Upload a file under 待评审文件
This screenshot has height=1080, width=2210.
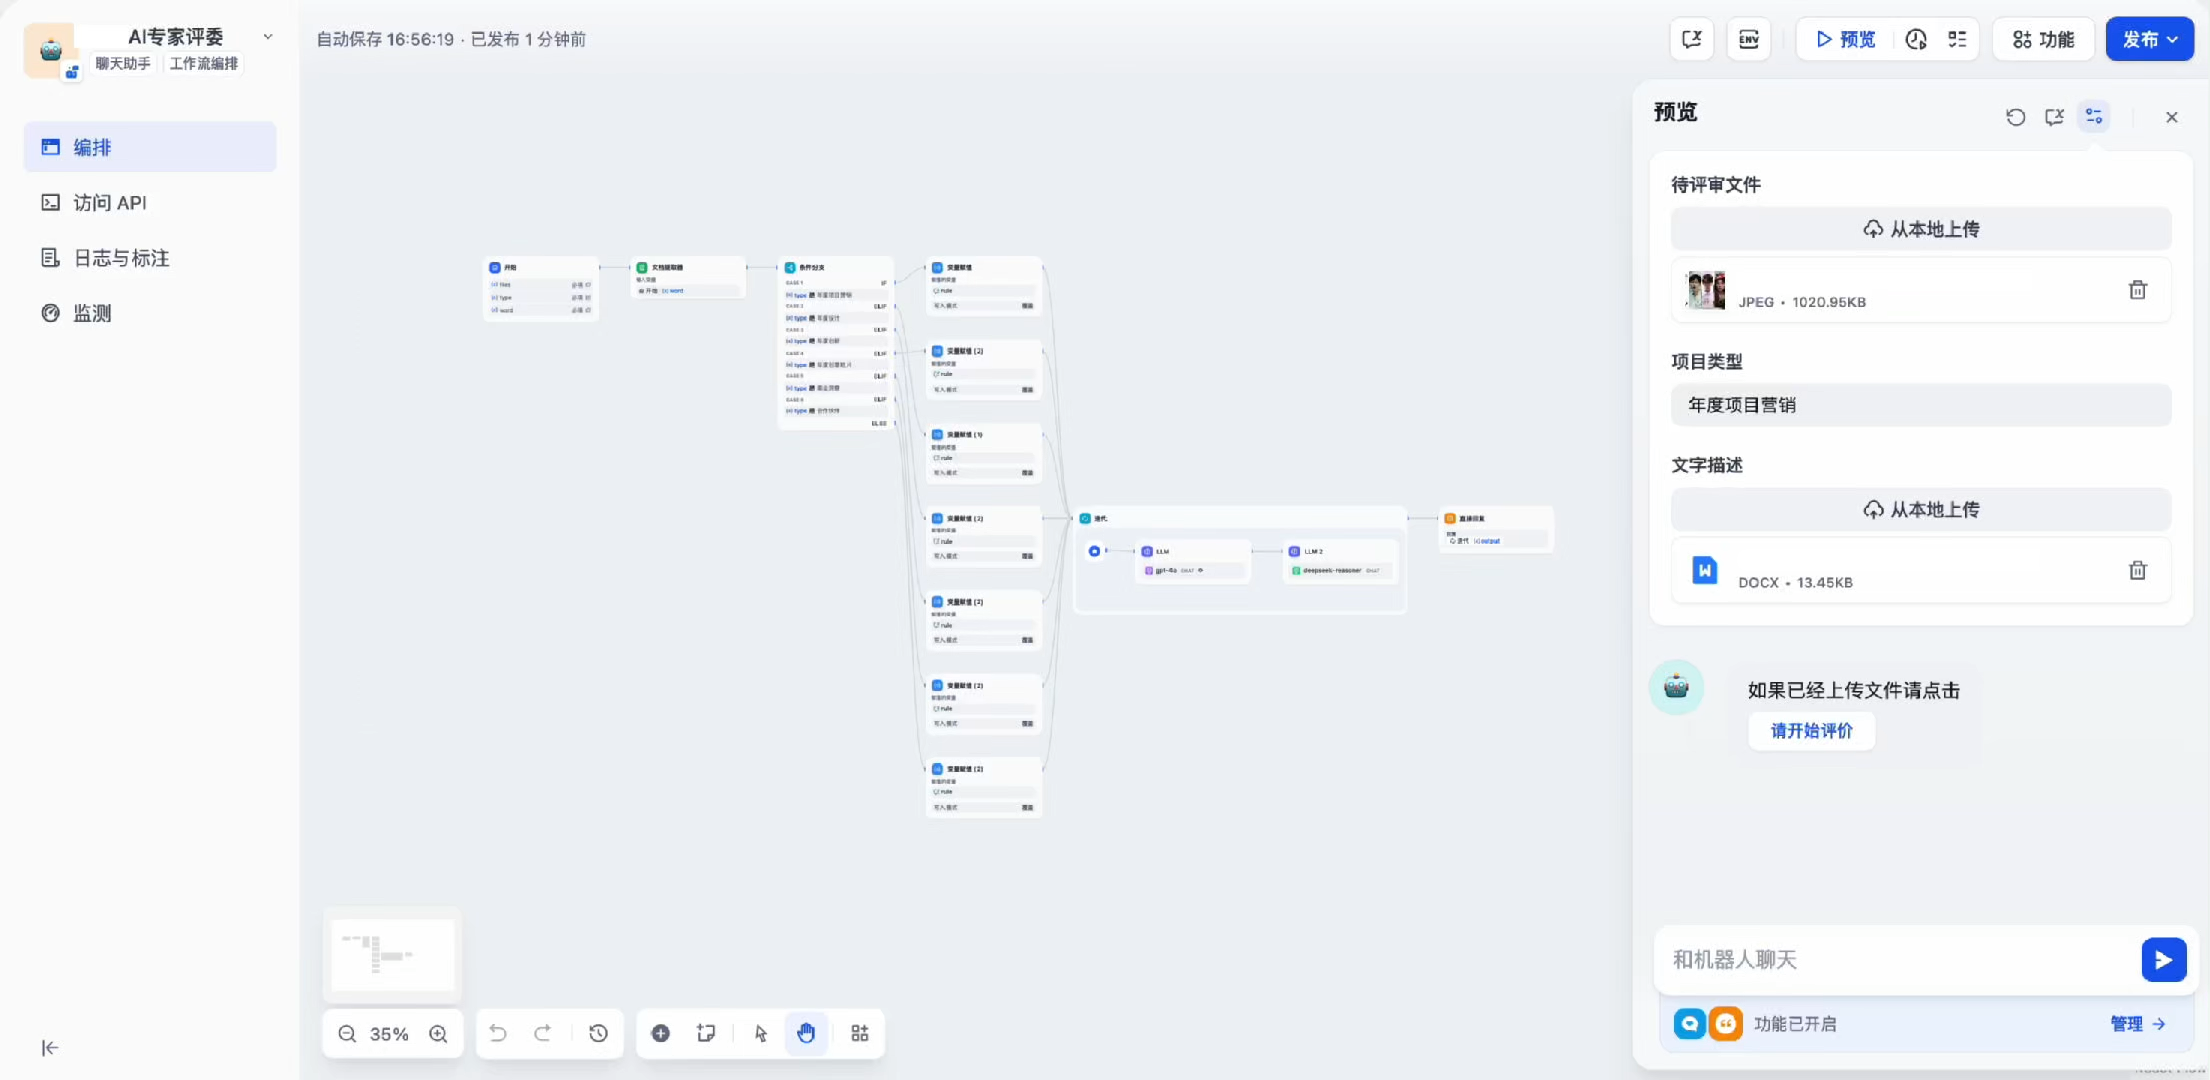[x=1921, y=229]
